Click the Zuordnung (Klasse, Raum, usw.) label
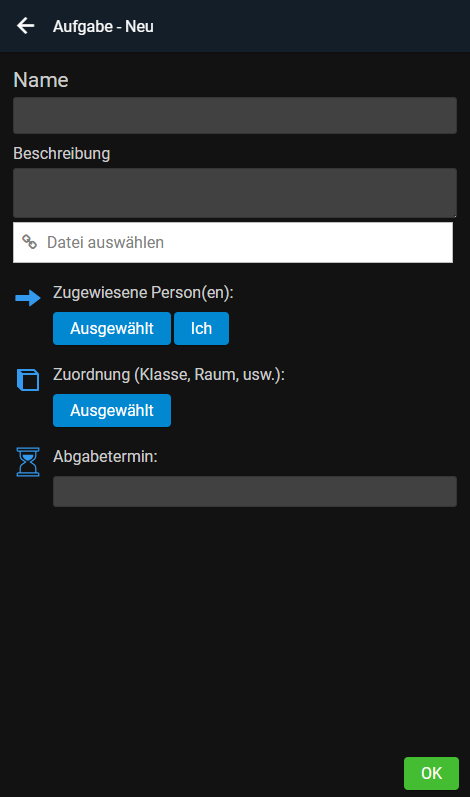Viewport: 470px width, 797px height. click(169, 374)
